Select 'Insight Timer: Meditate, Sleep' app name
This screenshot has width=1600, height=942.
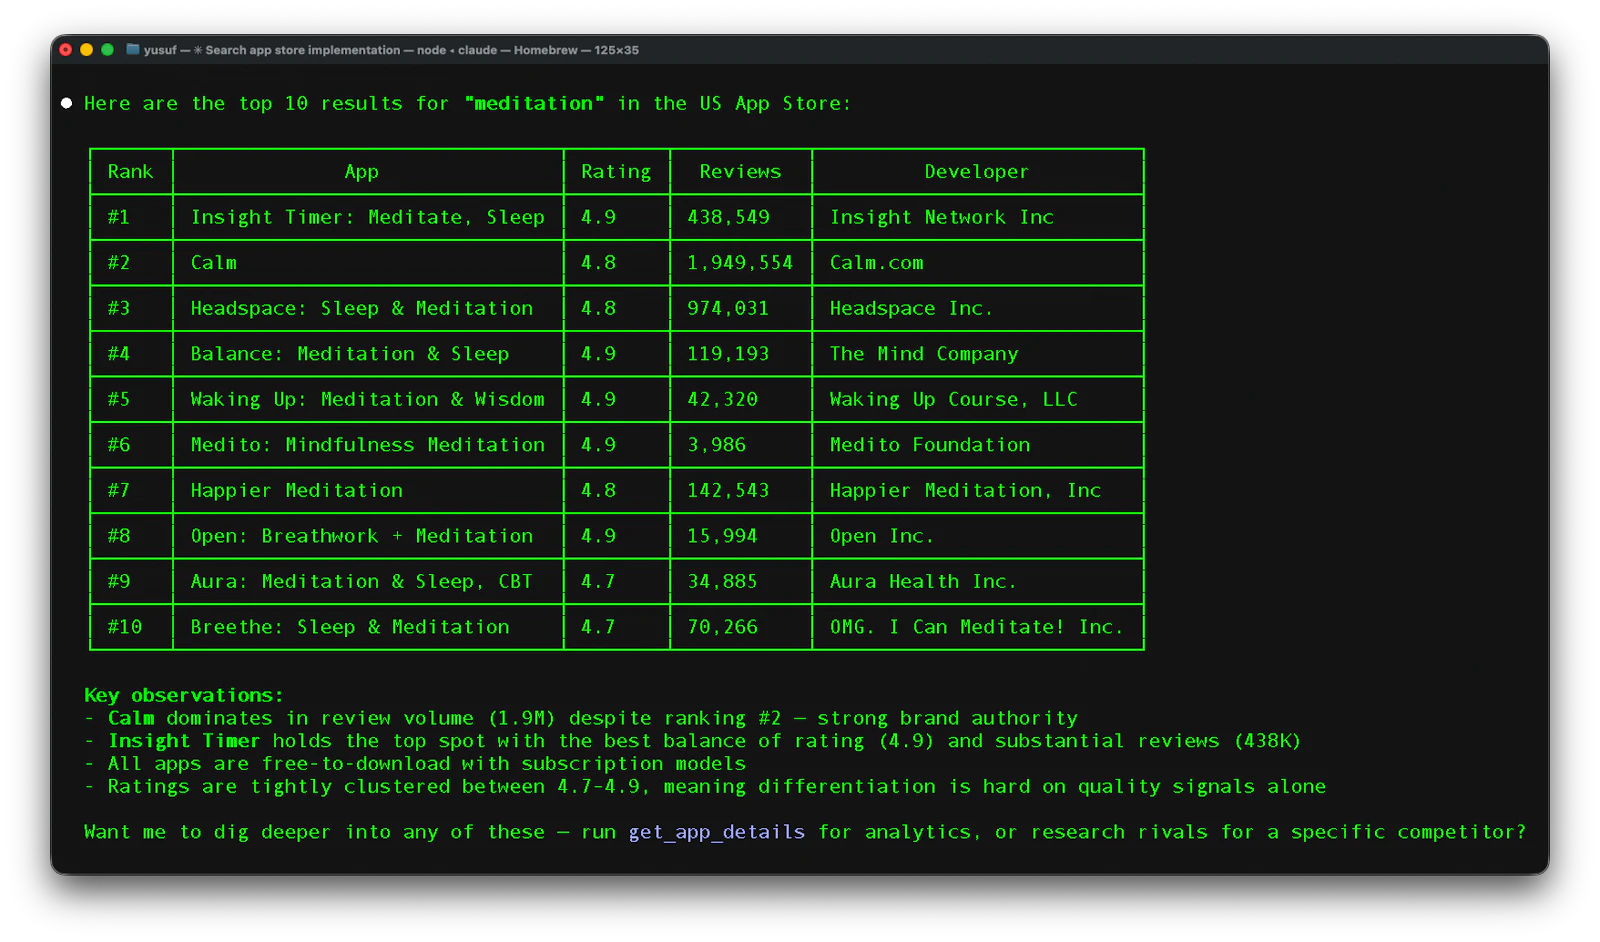(368, 217)
